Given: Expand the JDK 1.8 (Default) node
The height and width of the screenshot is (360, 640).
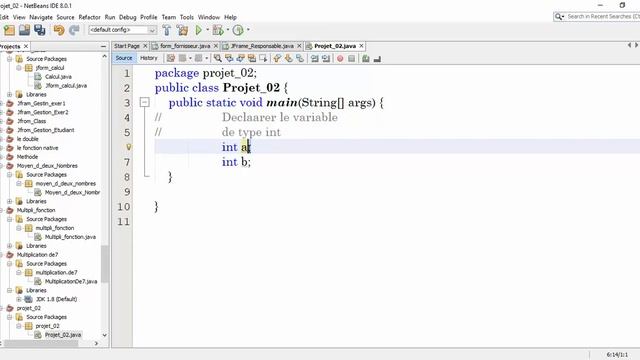Looking at the screenshot, I should pyautogui.click(x=19, y=299).
